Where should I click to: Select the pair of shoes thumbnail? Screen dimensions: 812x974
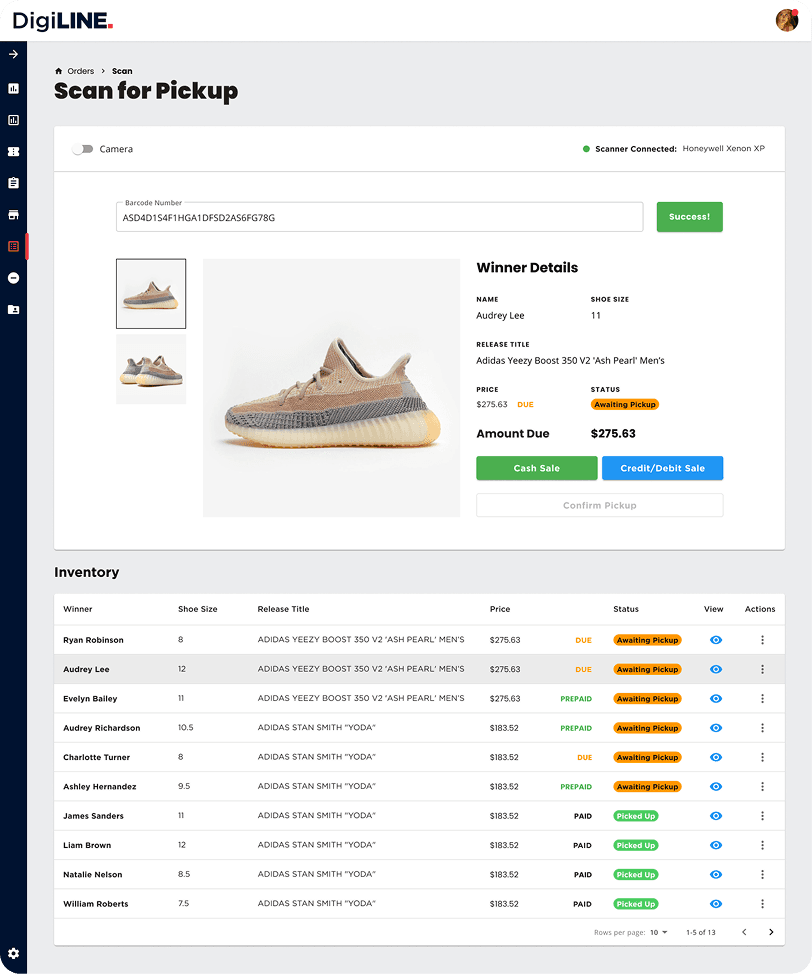(x=151, y=370)
